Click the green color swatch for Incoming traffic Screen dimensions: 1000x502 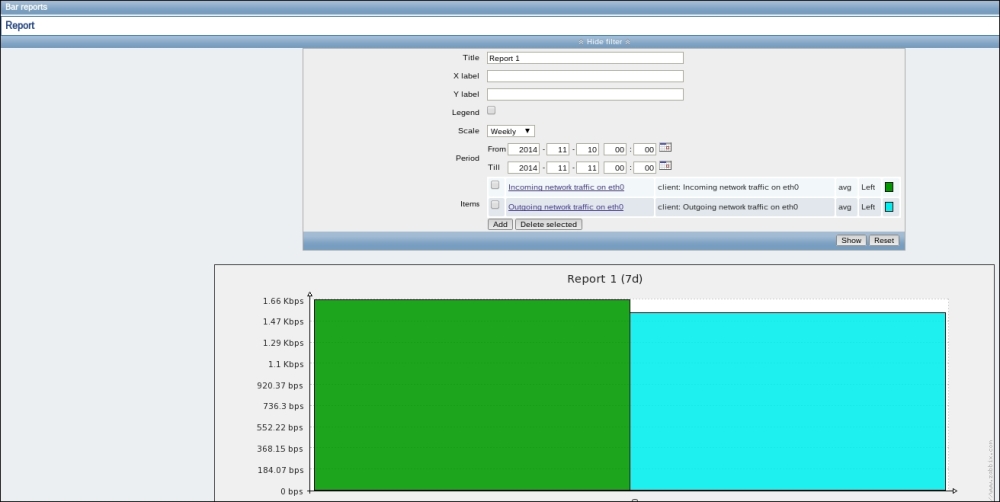coord(889,187)
